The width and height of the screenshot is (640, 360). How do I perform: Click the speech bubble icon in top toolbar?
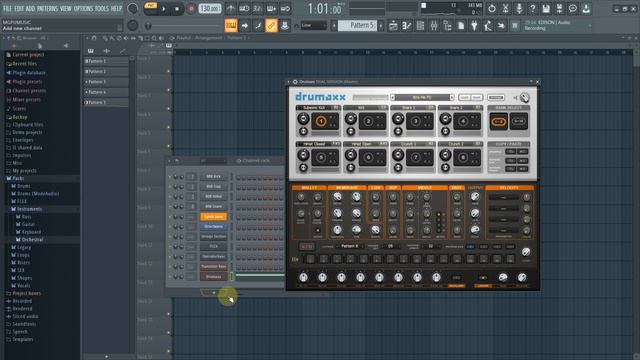(x=573, y=9)
